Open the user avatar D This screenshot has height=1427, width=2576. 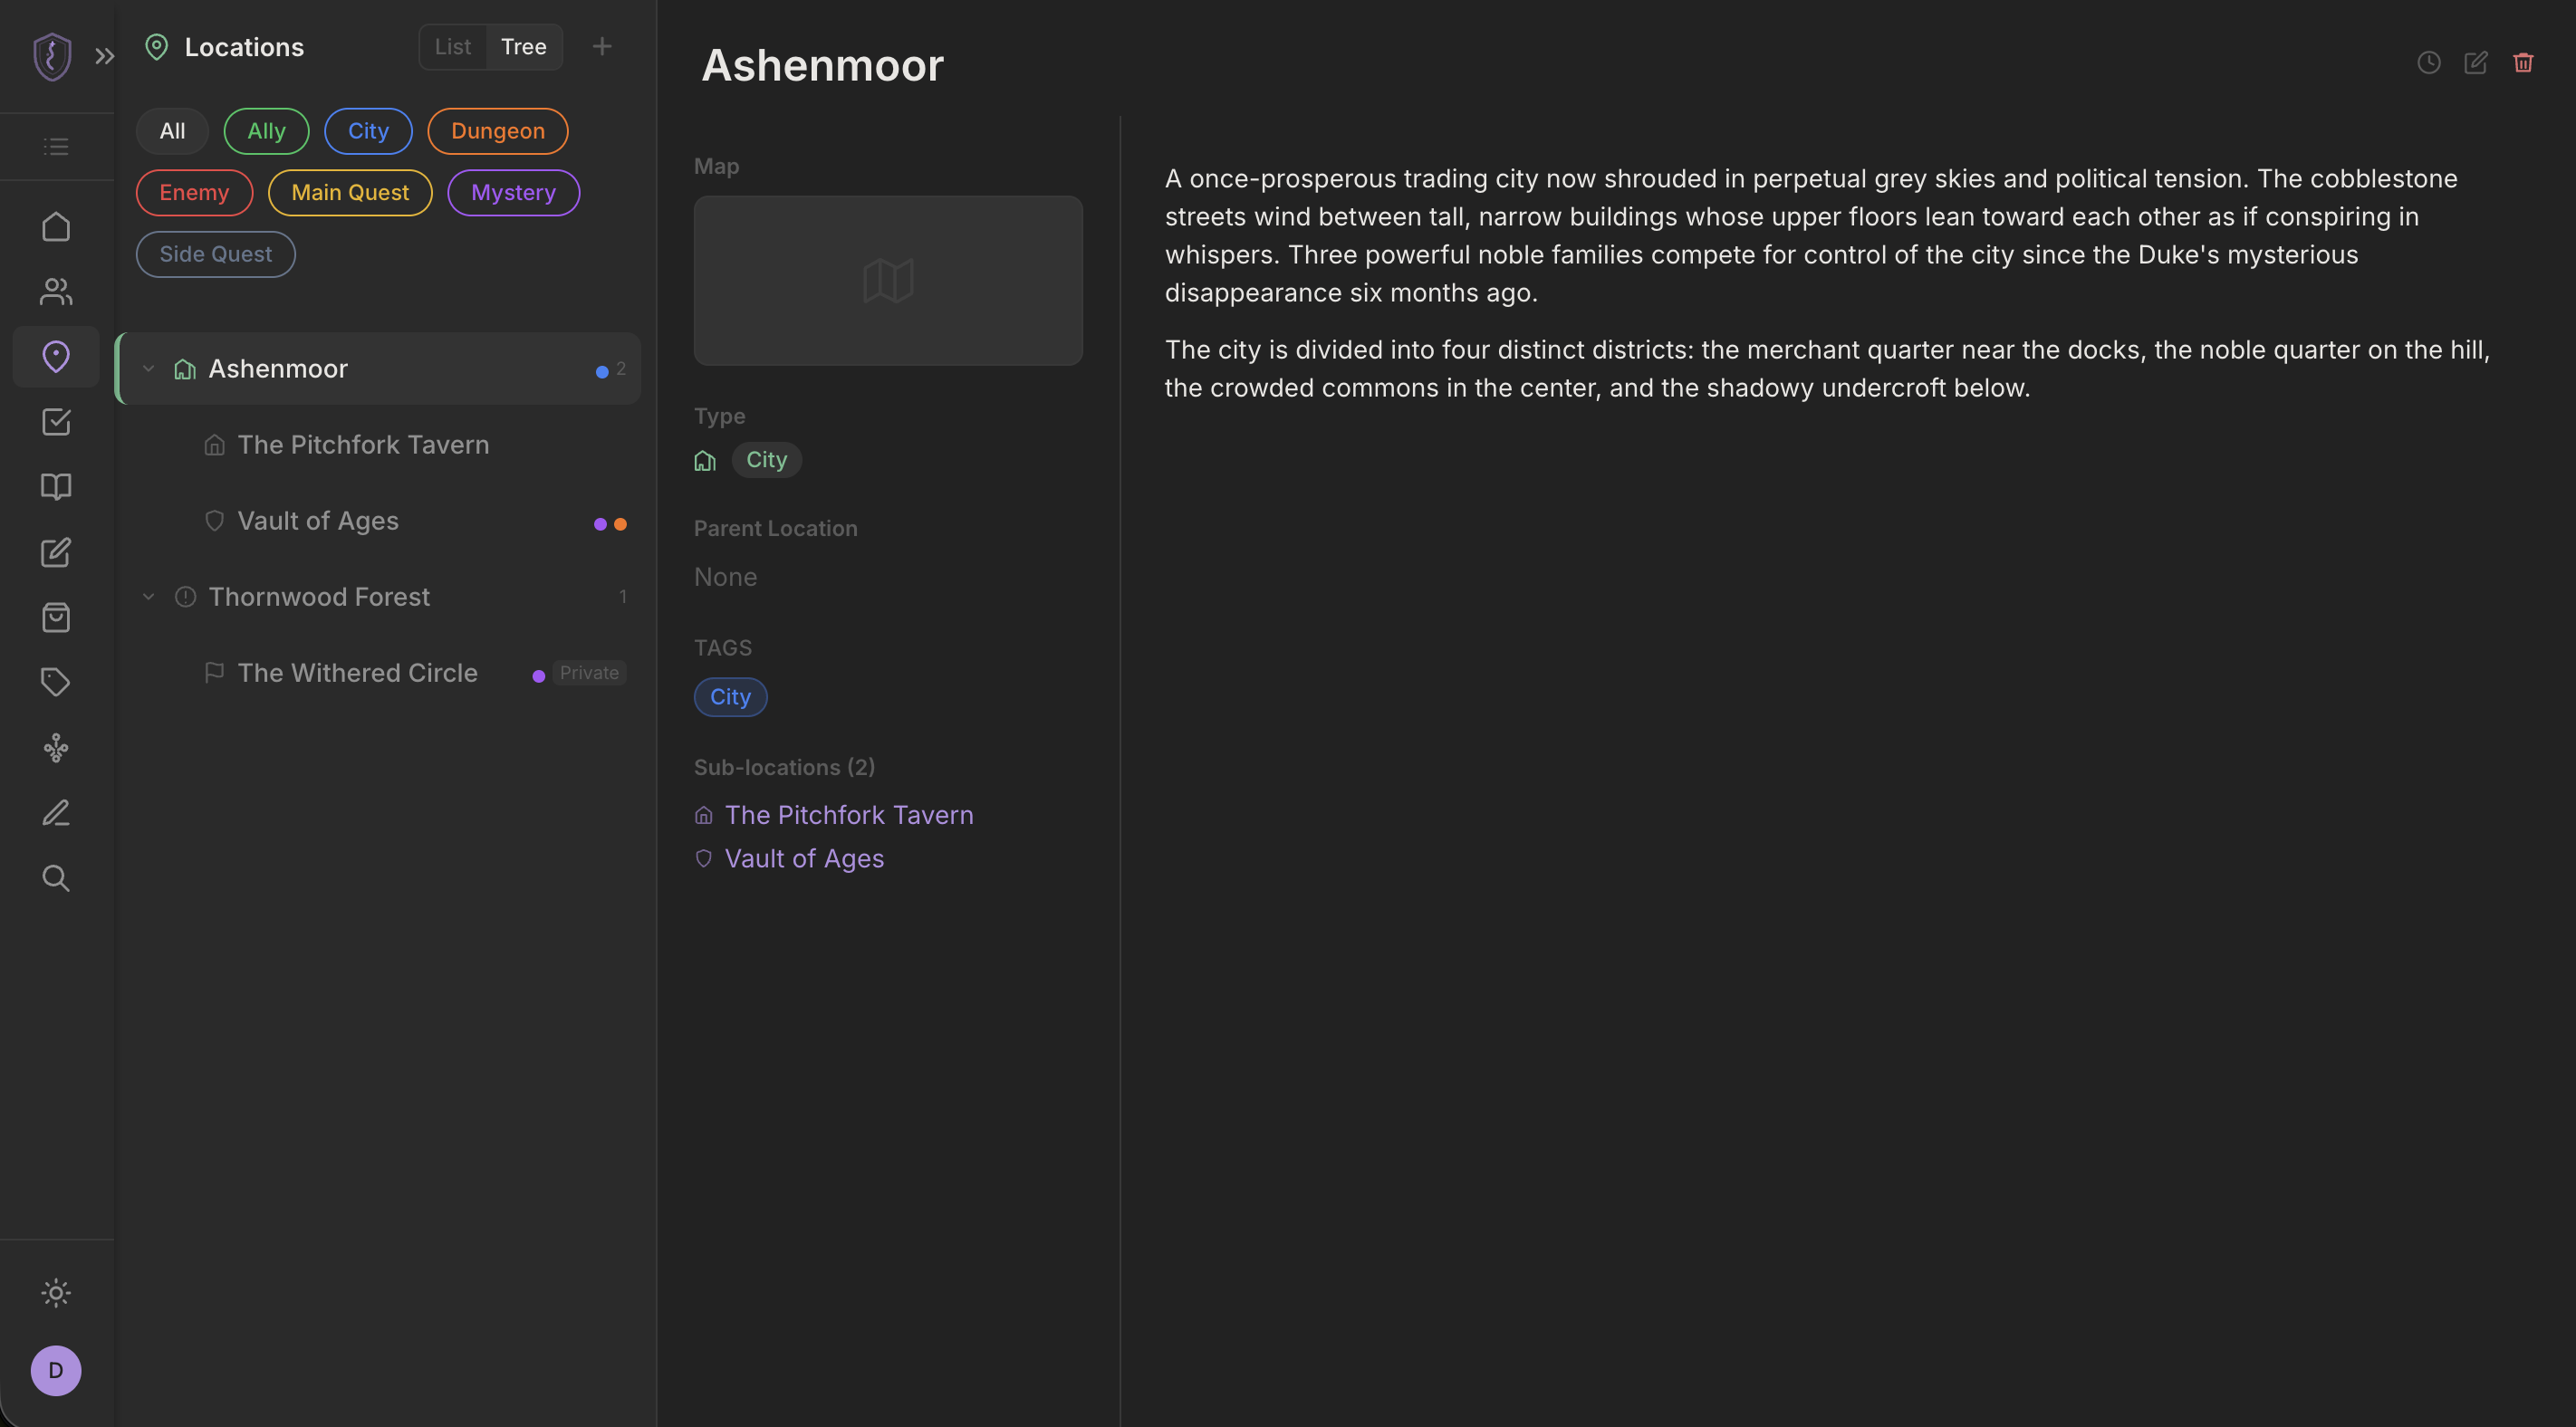tap(56, 1370)
